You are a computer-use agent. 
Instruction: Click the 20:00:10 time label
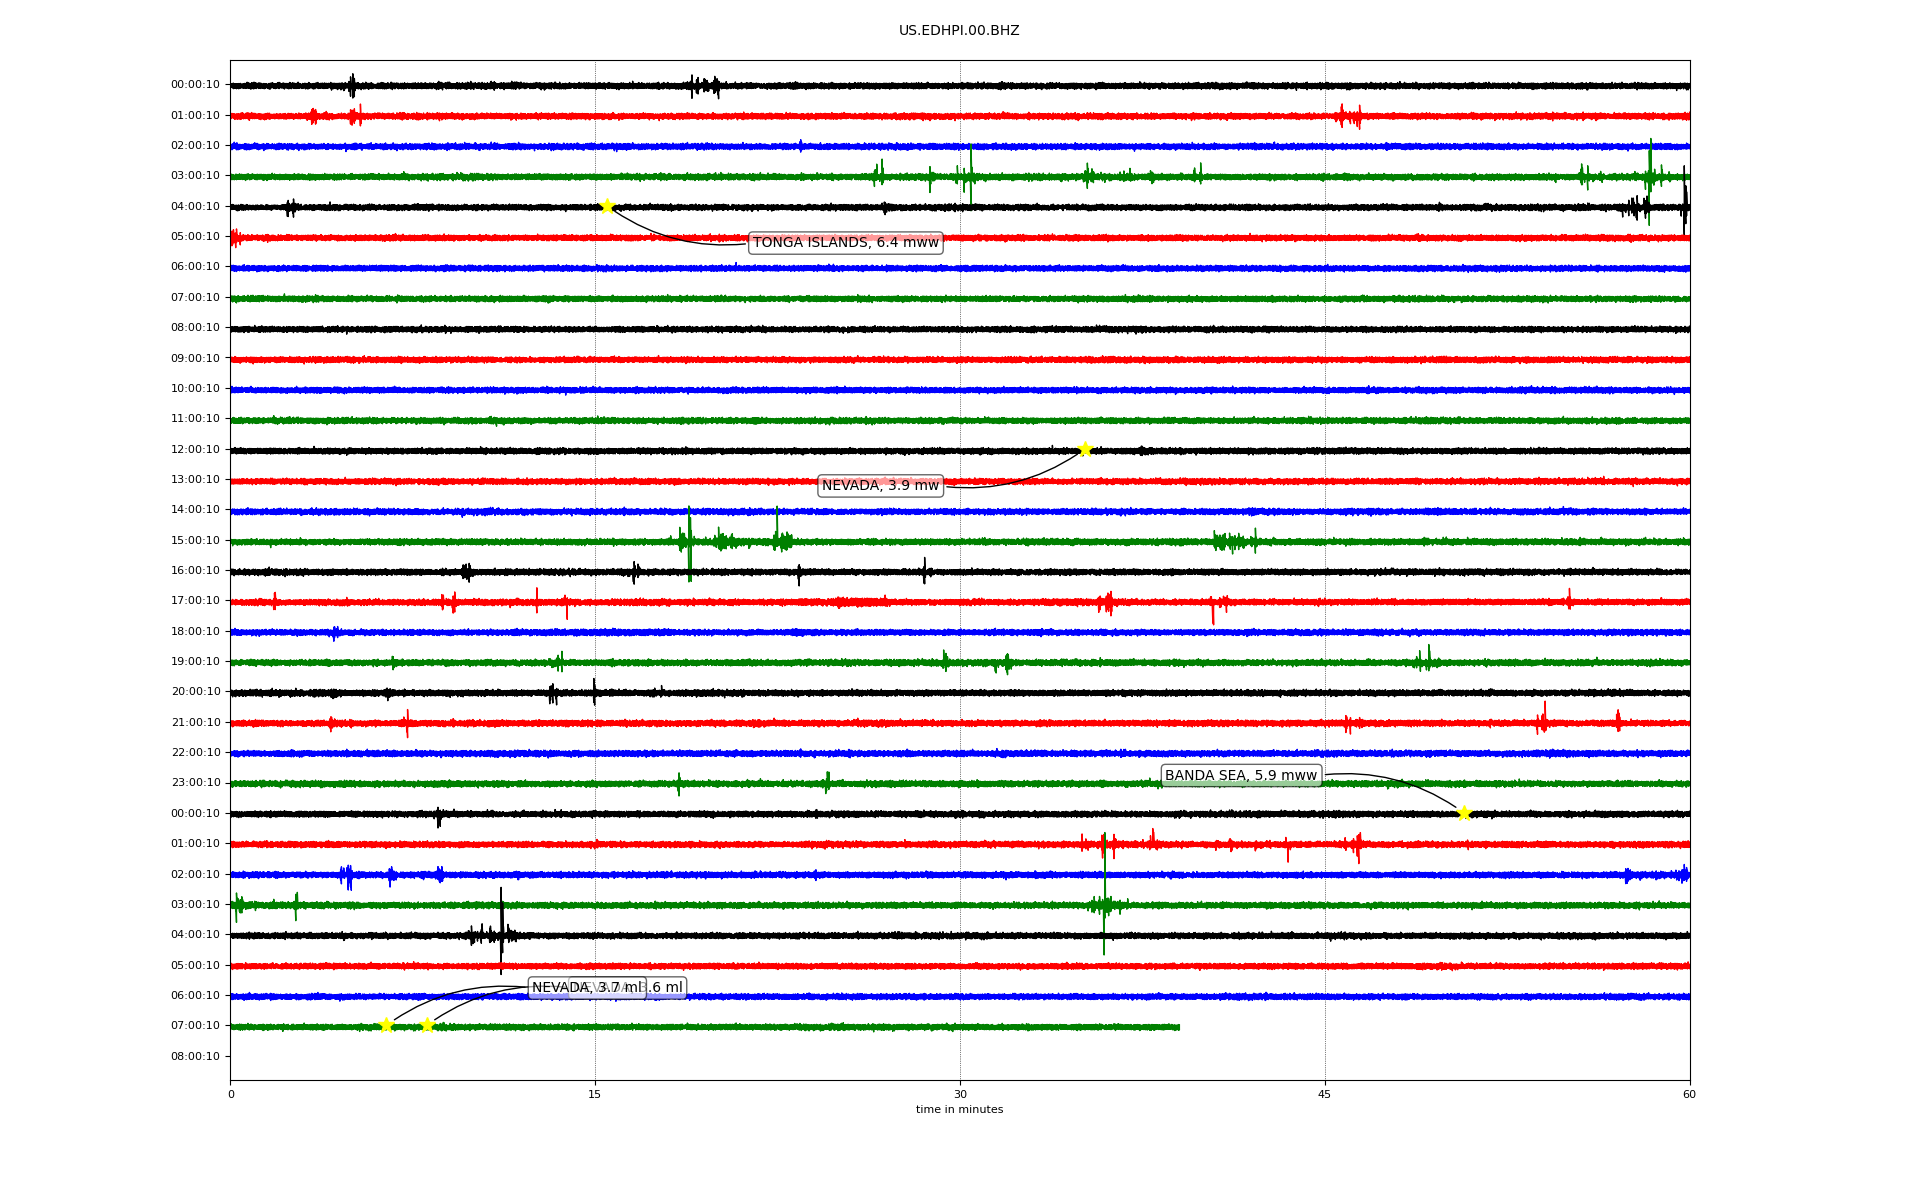point(195,692)
